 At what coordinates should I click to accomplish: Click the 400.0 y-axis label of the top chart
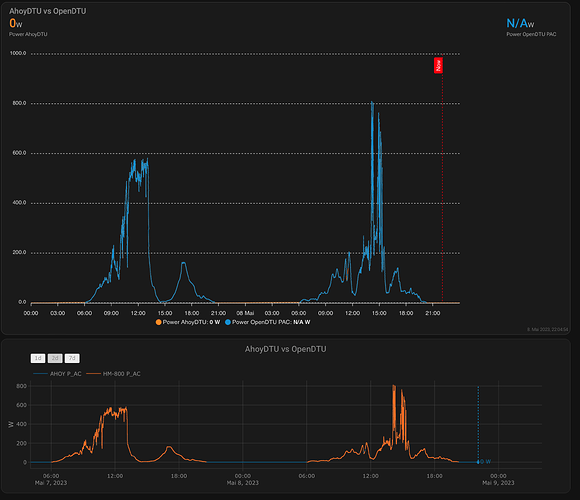(19, 203)
